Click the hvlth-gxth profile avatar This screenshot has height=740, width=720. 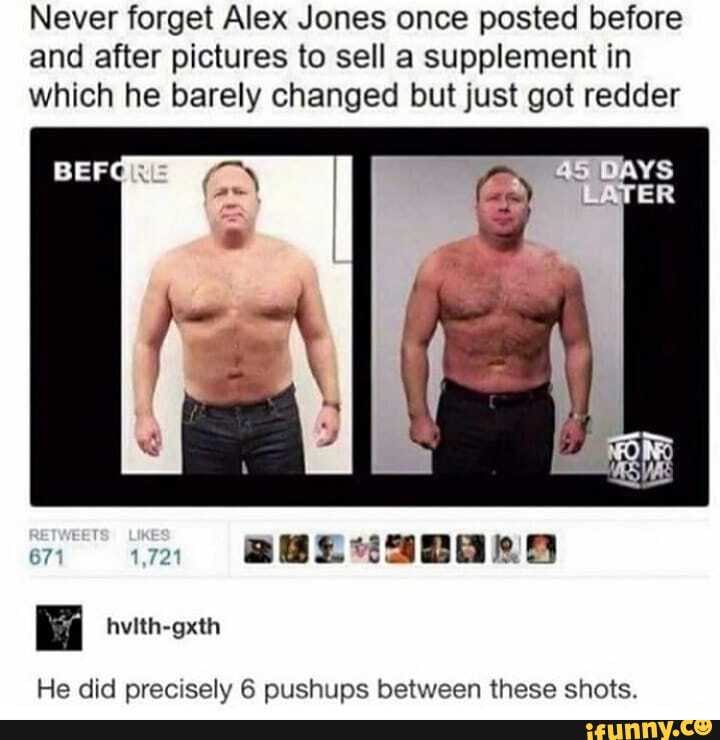click(x=59, y=628)
